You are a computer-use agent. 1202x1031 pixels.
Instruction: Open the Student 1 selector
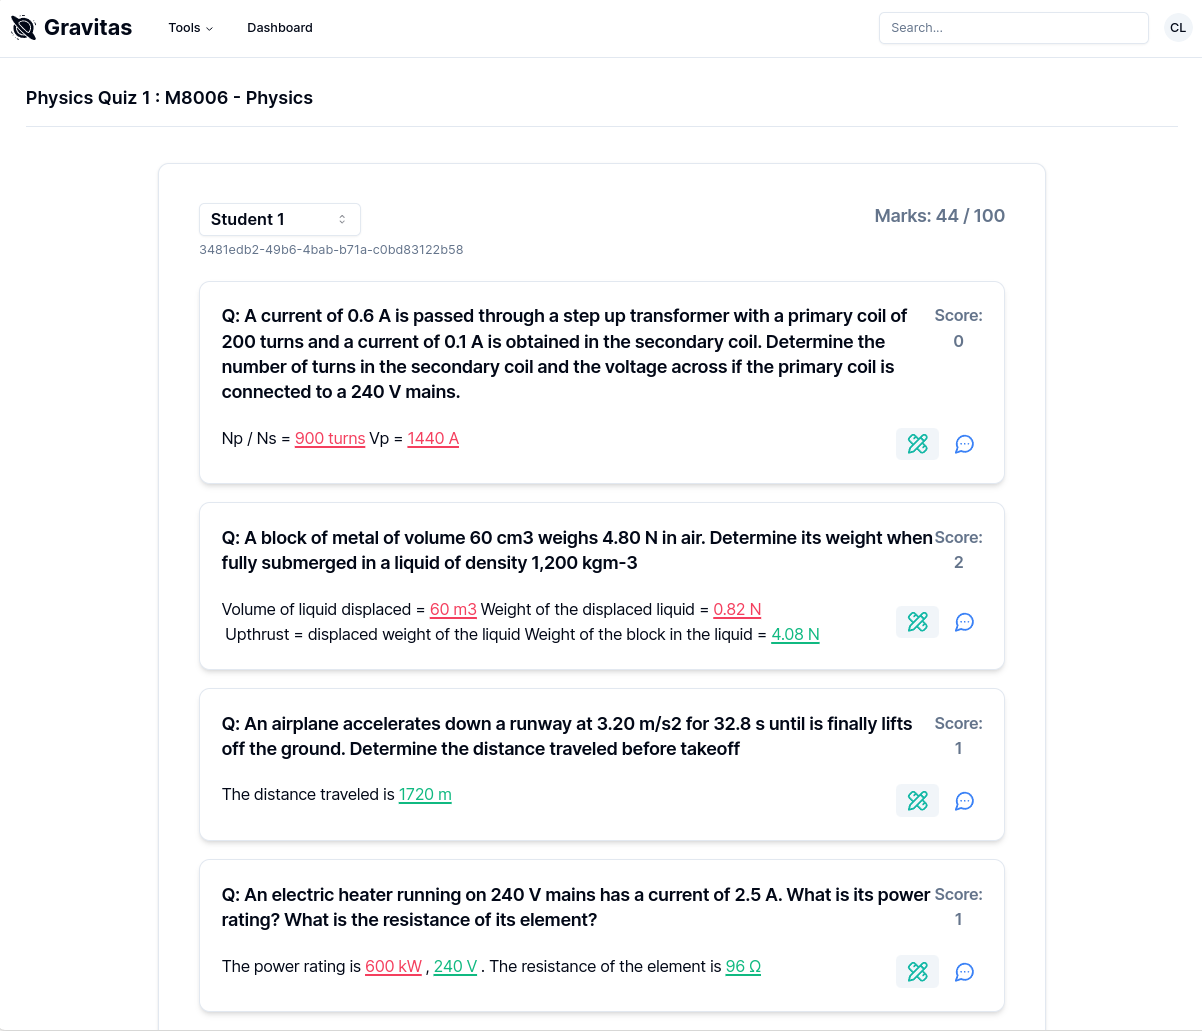coord(279,219)
